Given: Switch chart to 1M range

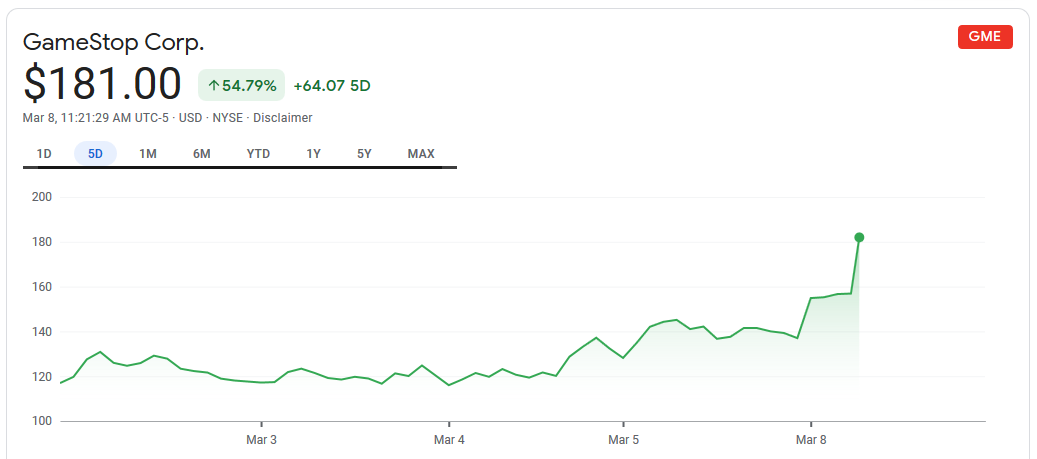Looking at the screenshot, I should click(147, 154).
